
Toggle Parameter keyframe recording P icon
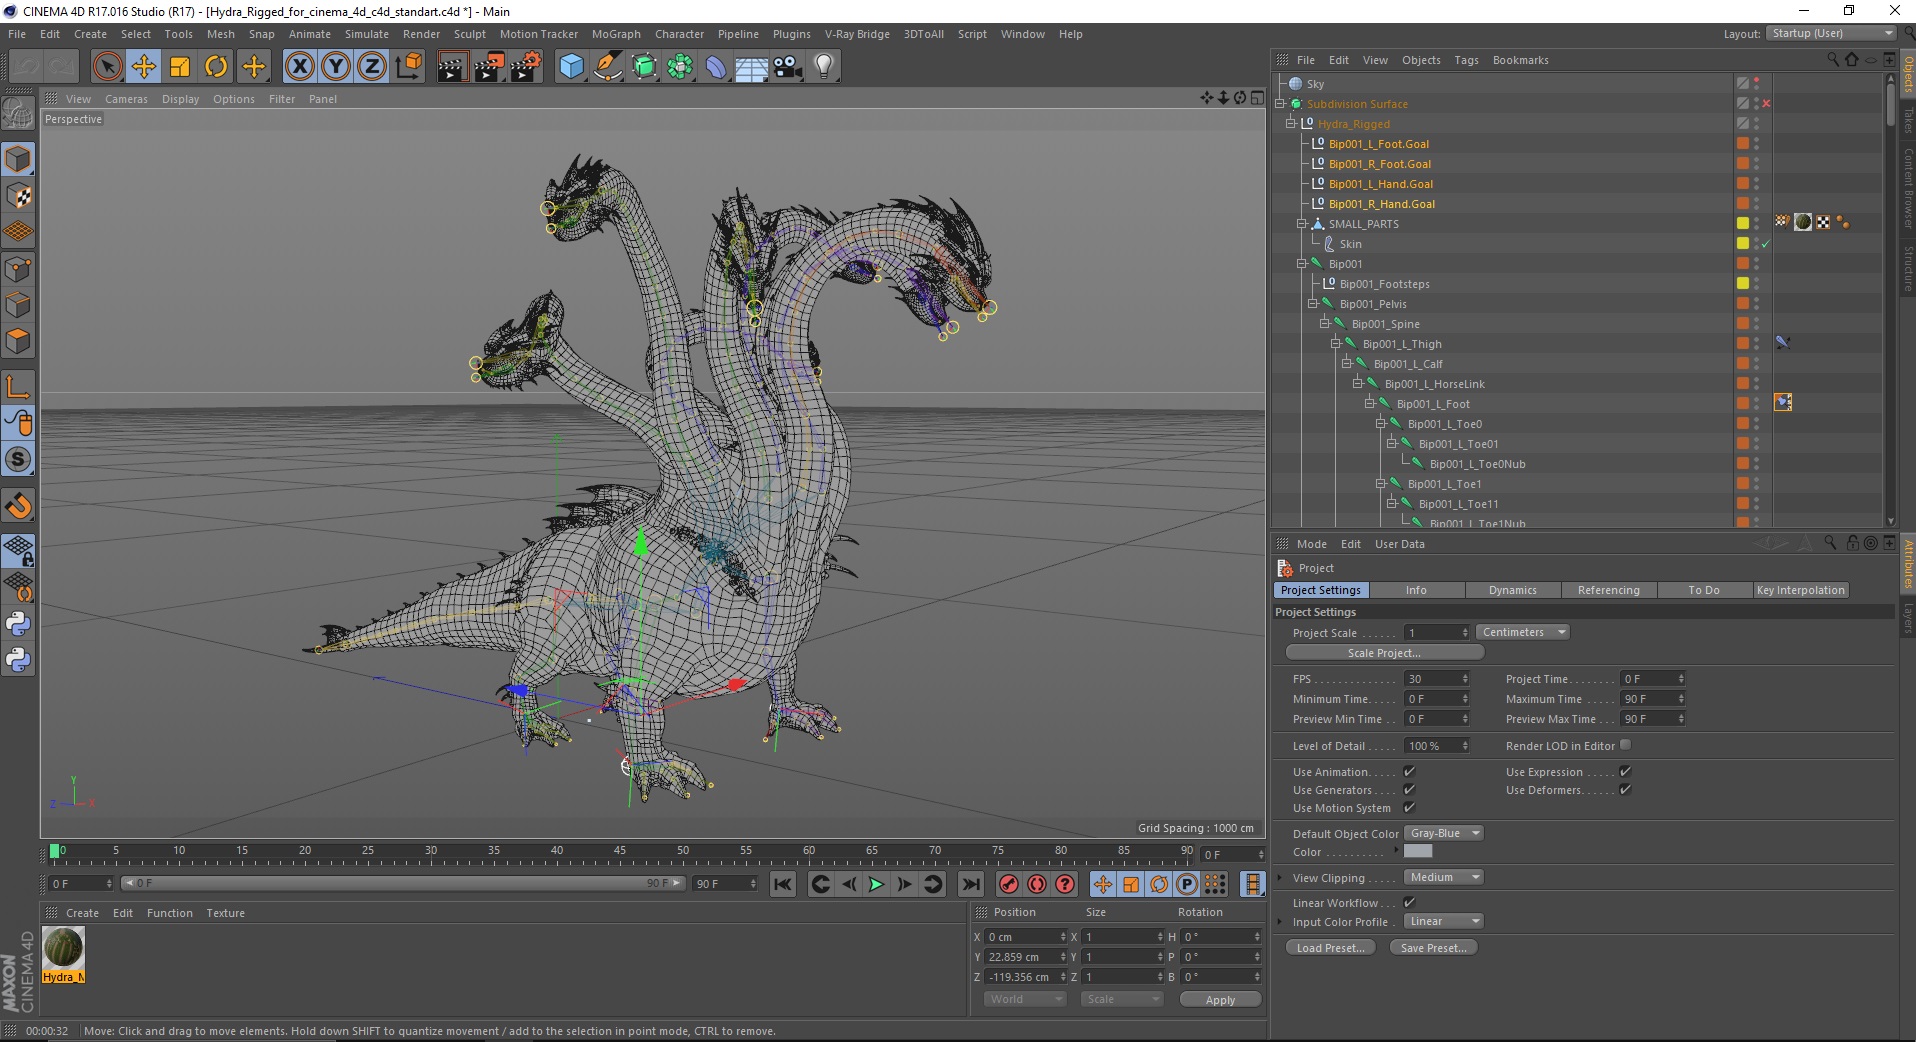coord(1187,884)
